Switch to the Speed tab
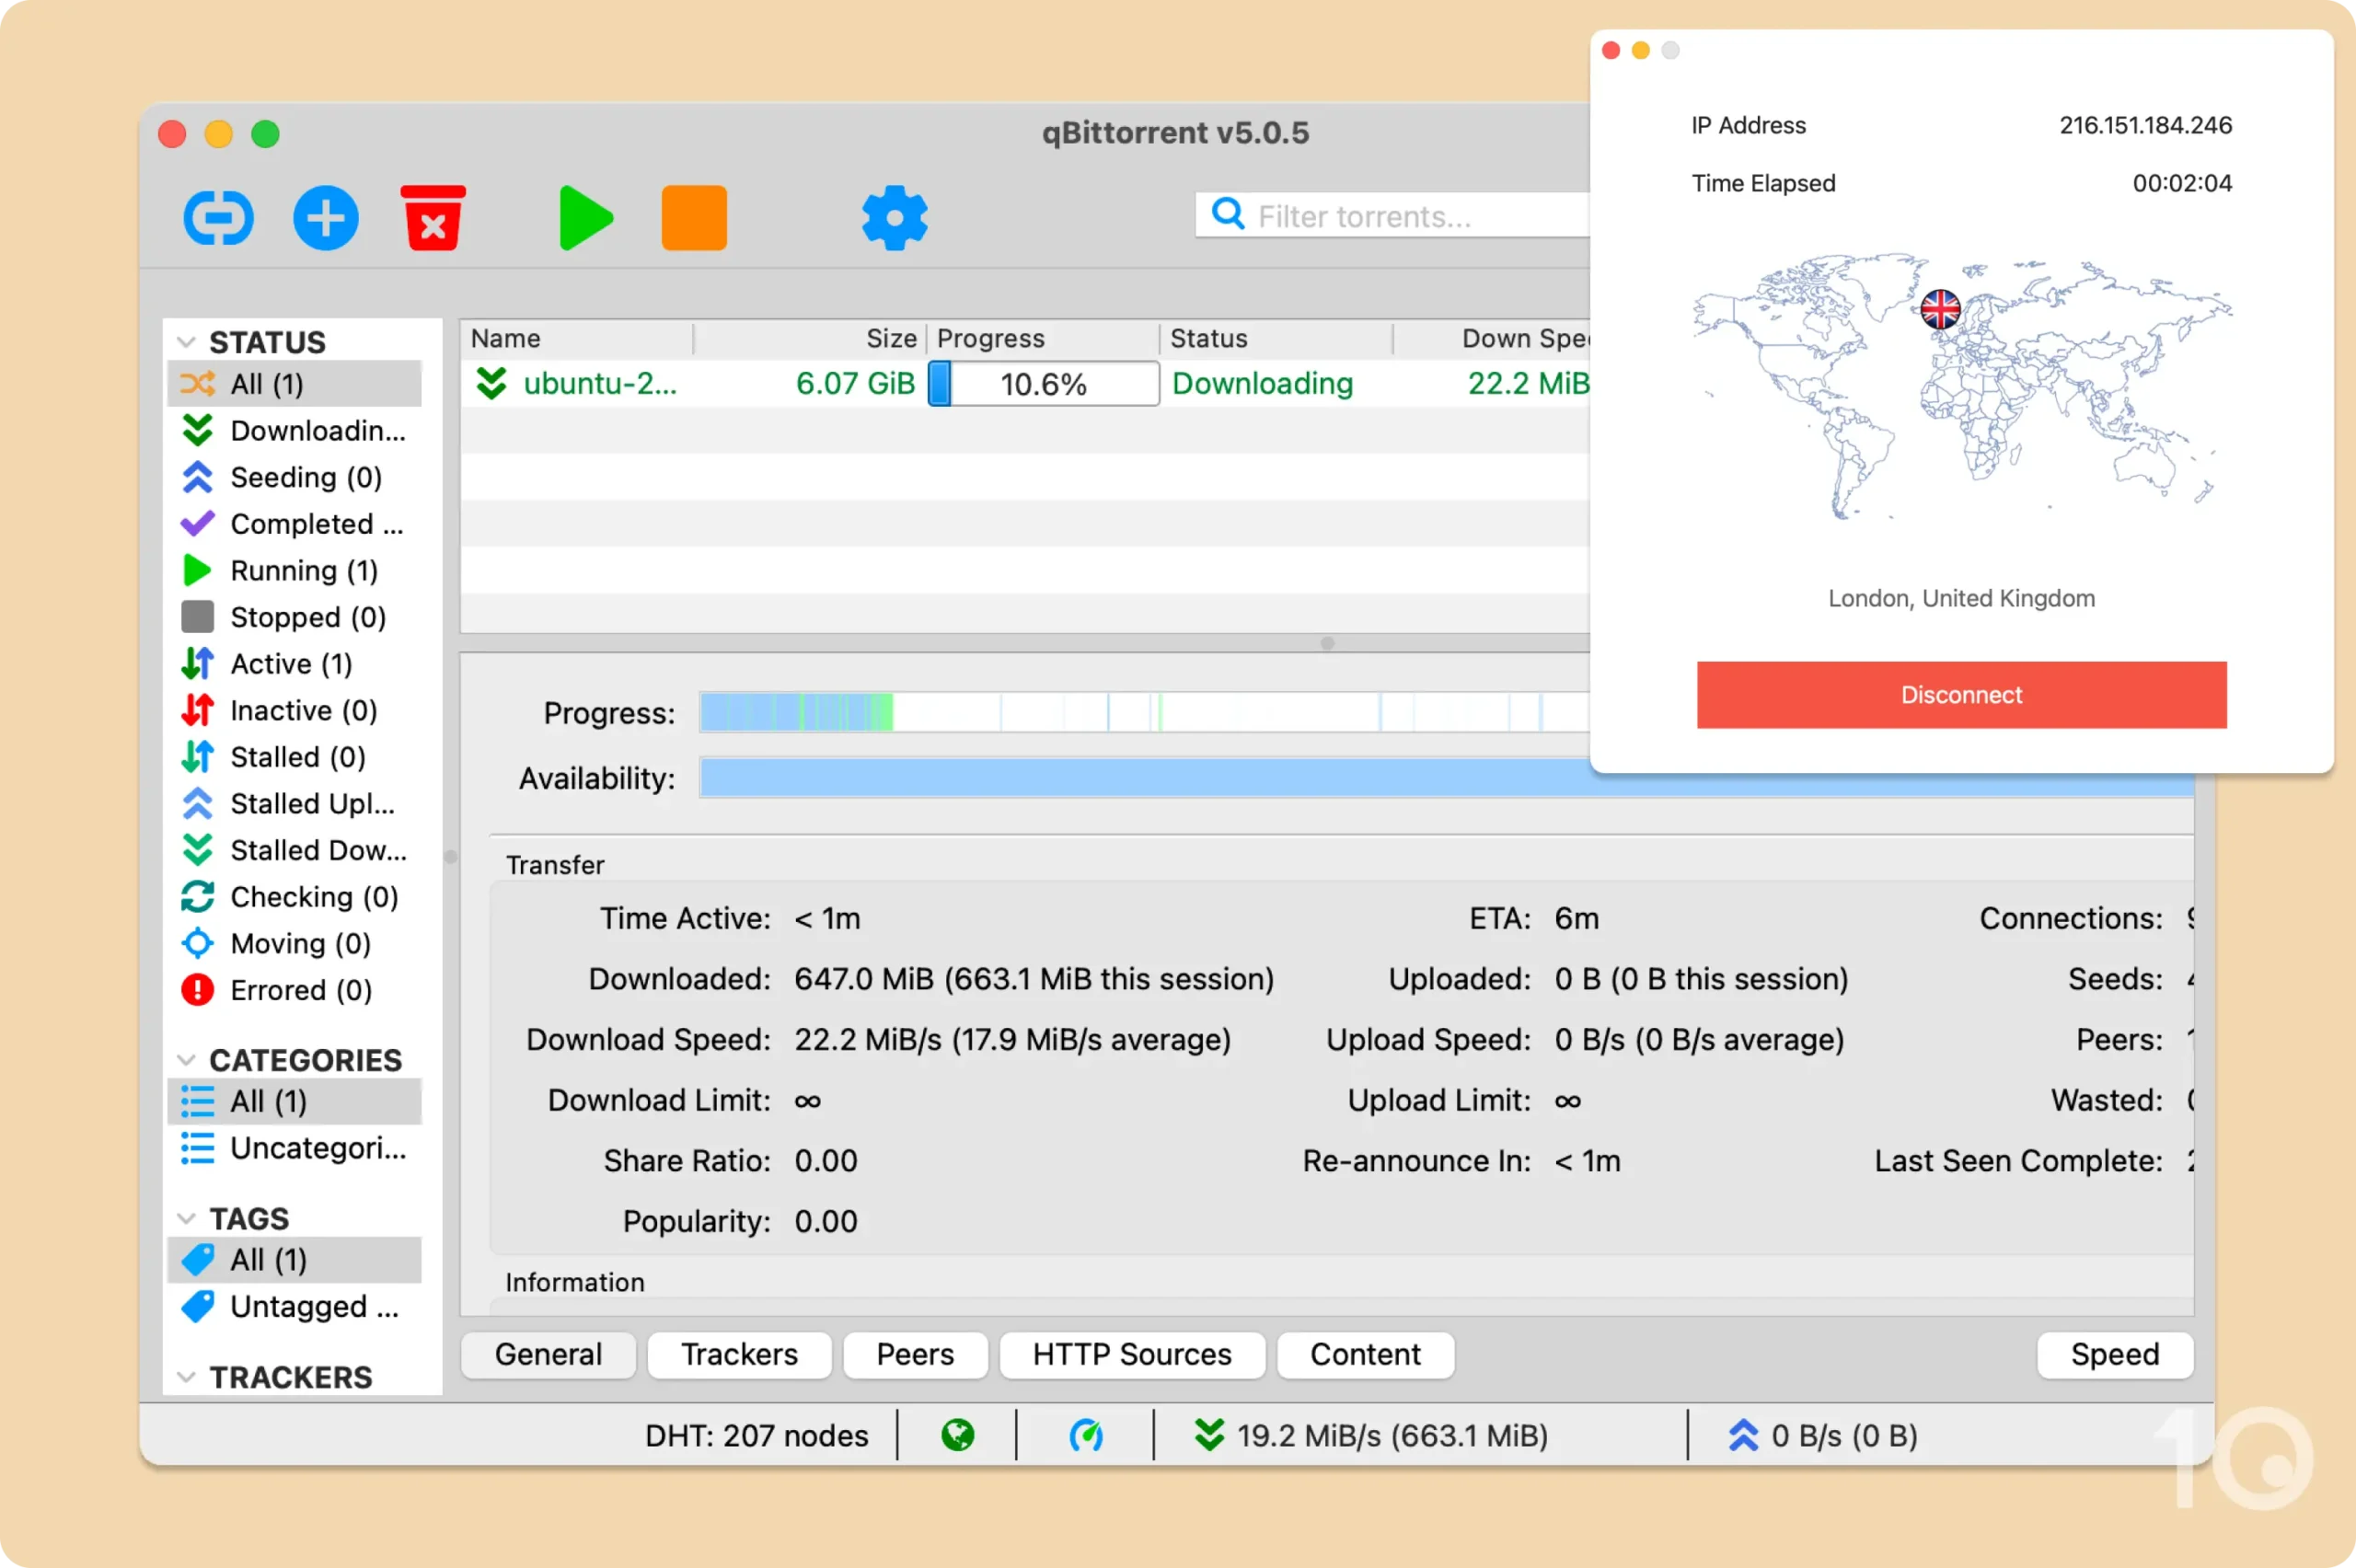The height and width of the screenshot is (1568, 2356). 2115,1355
